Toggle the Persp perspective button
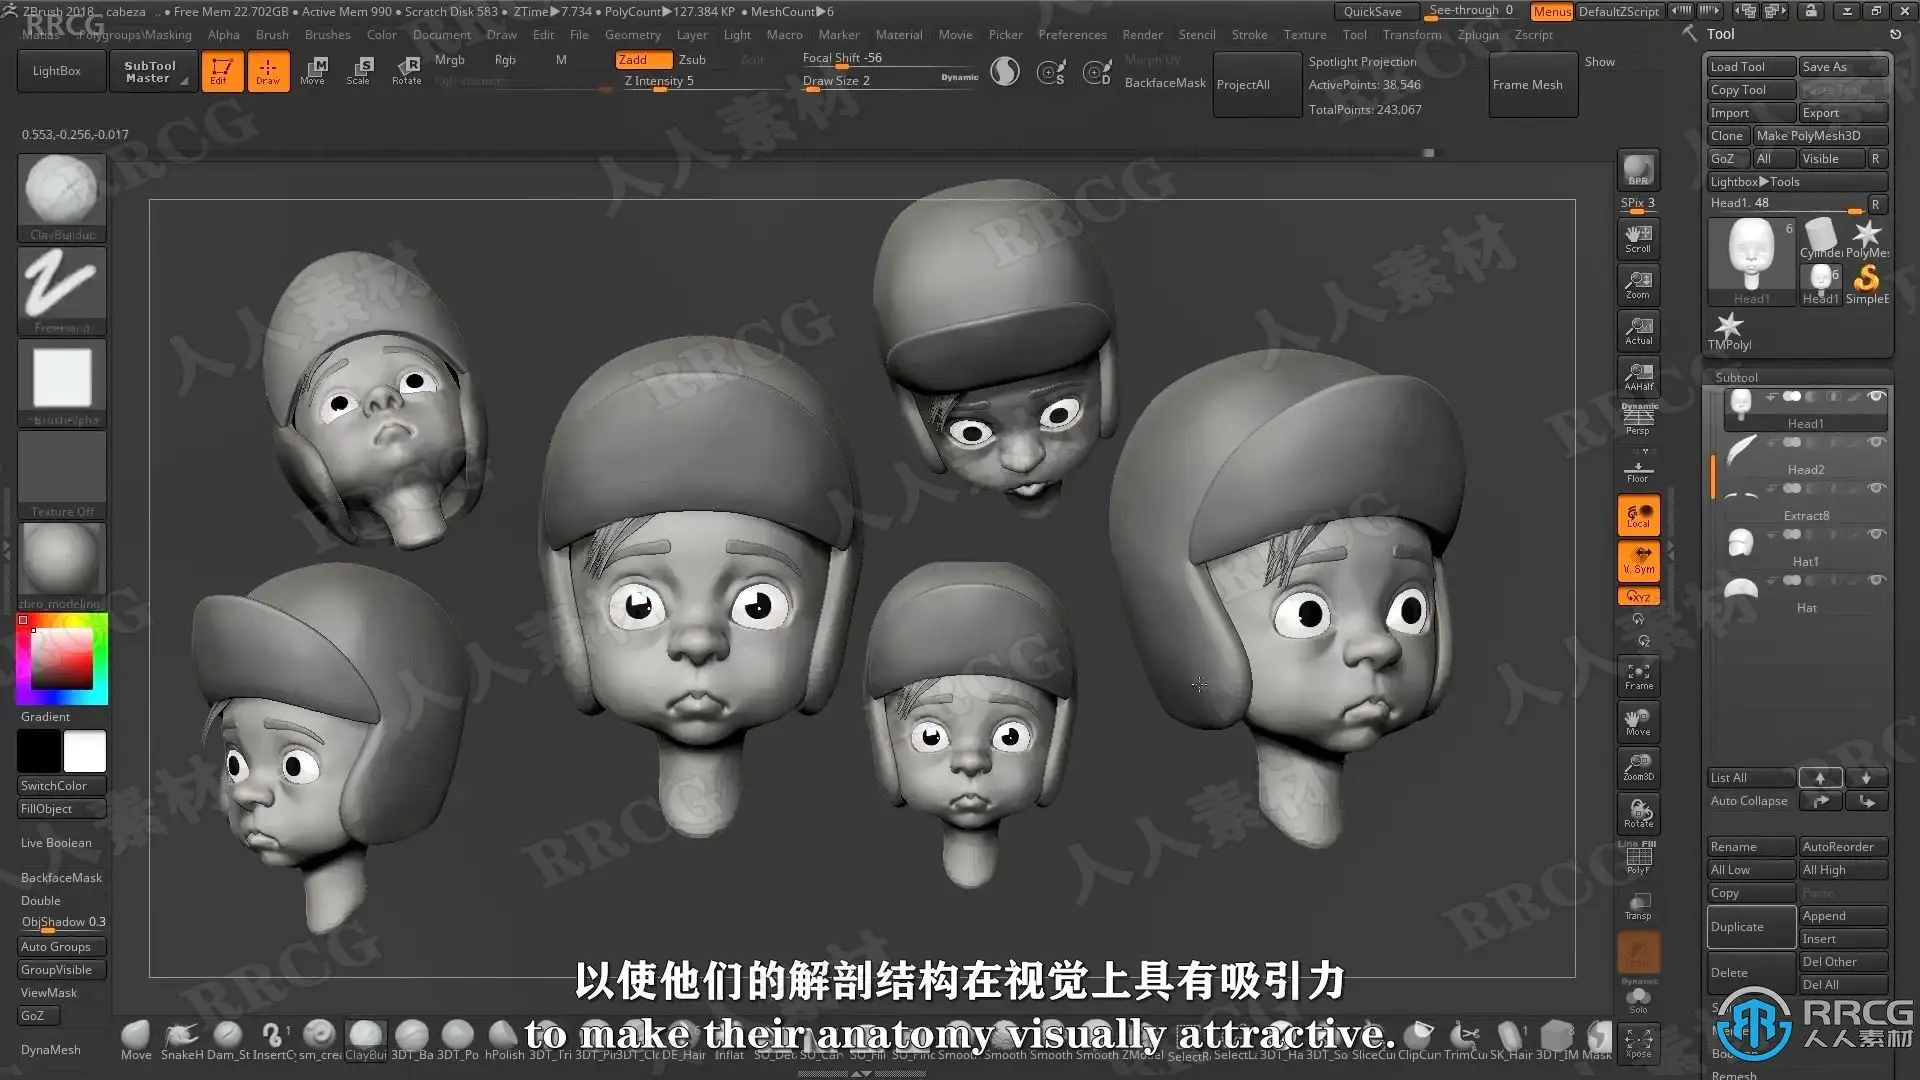Screen dimensions: 1920x1080 (x=1638, y=420)
